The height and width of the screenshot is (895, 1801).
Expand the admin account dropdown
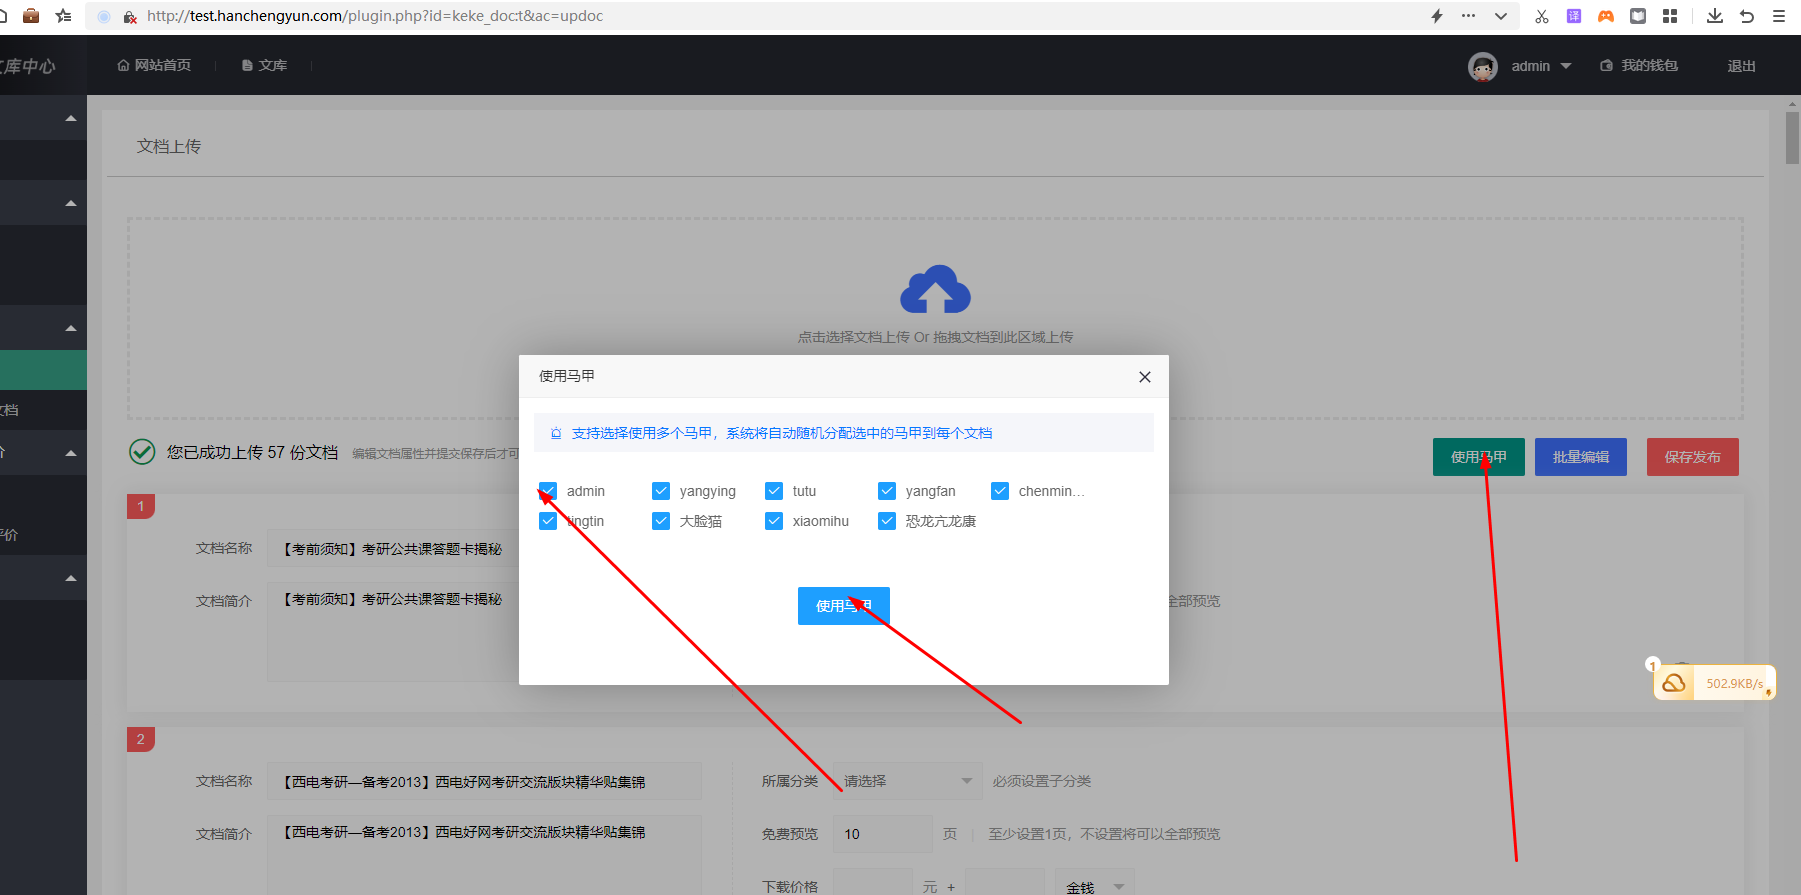[x=1565, y=66]
